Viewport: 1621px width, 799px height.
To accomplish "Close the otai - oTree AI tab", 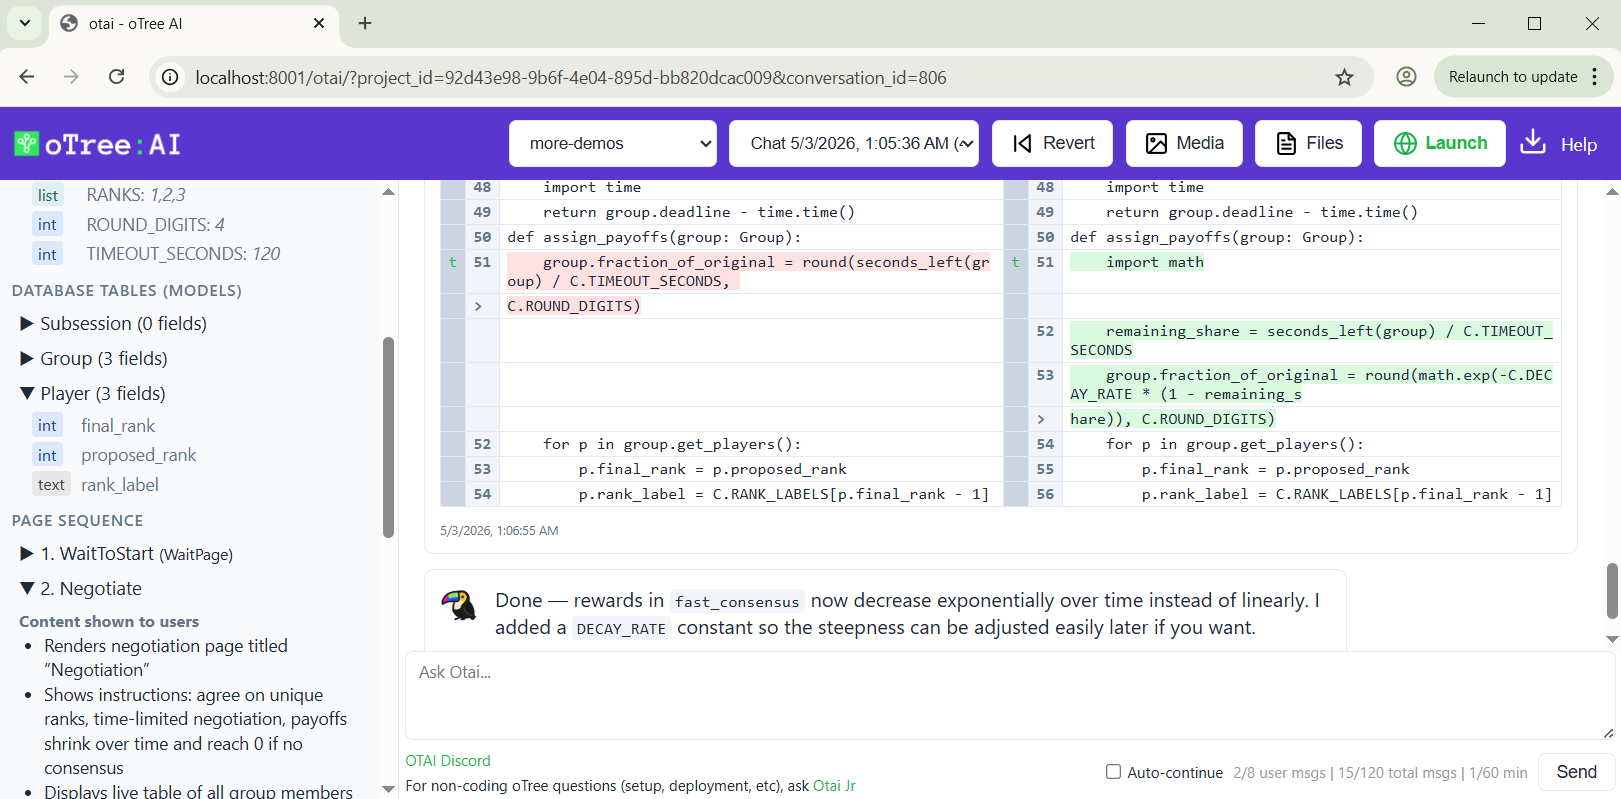I will [319, 23].
